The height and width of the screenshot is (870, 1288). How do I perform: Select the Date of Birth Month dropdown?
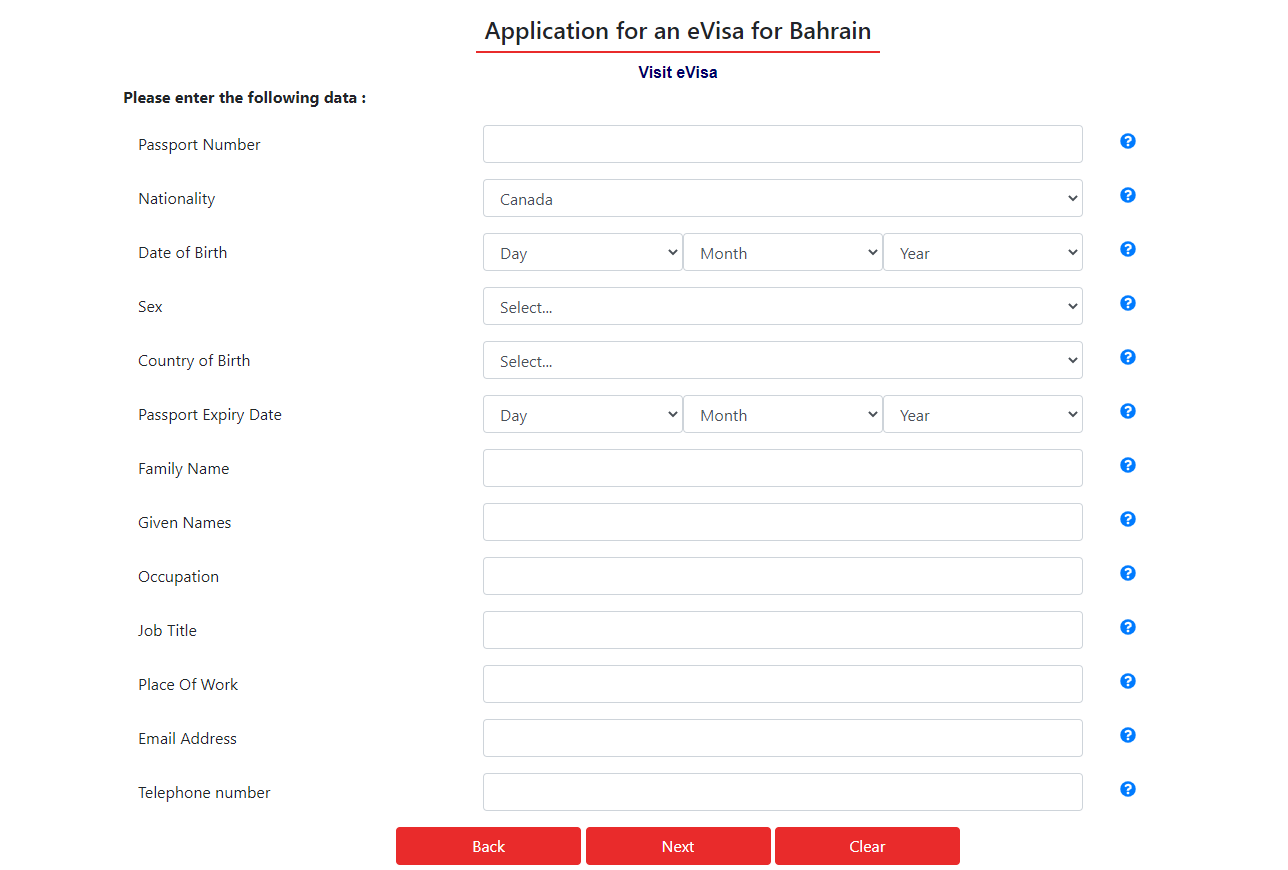tap(783, 252)
